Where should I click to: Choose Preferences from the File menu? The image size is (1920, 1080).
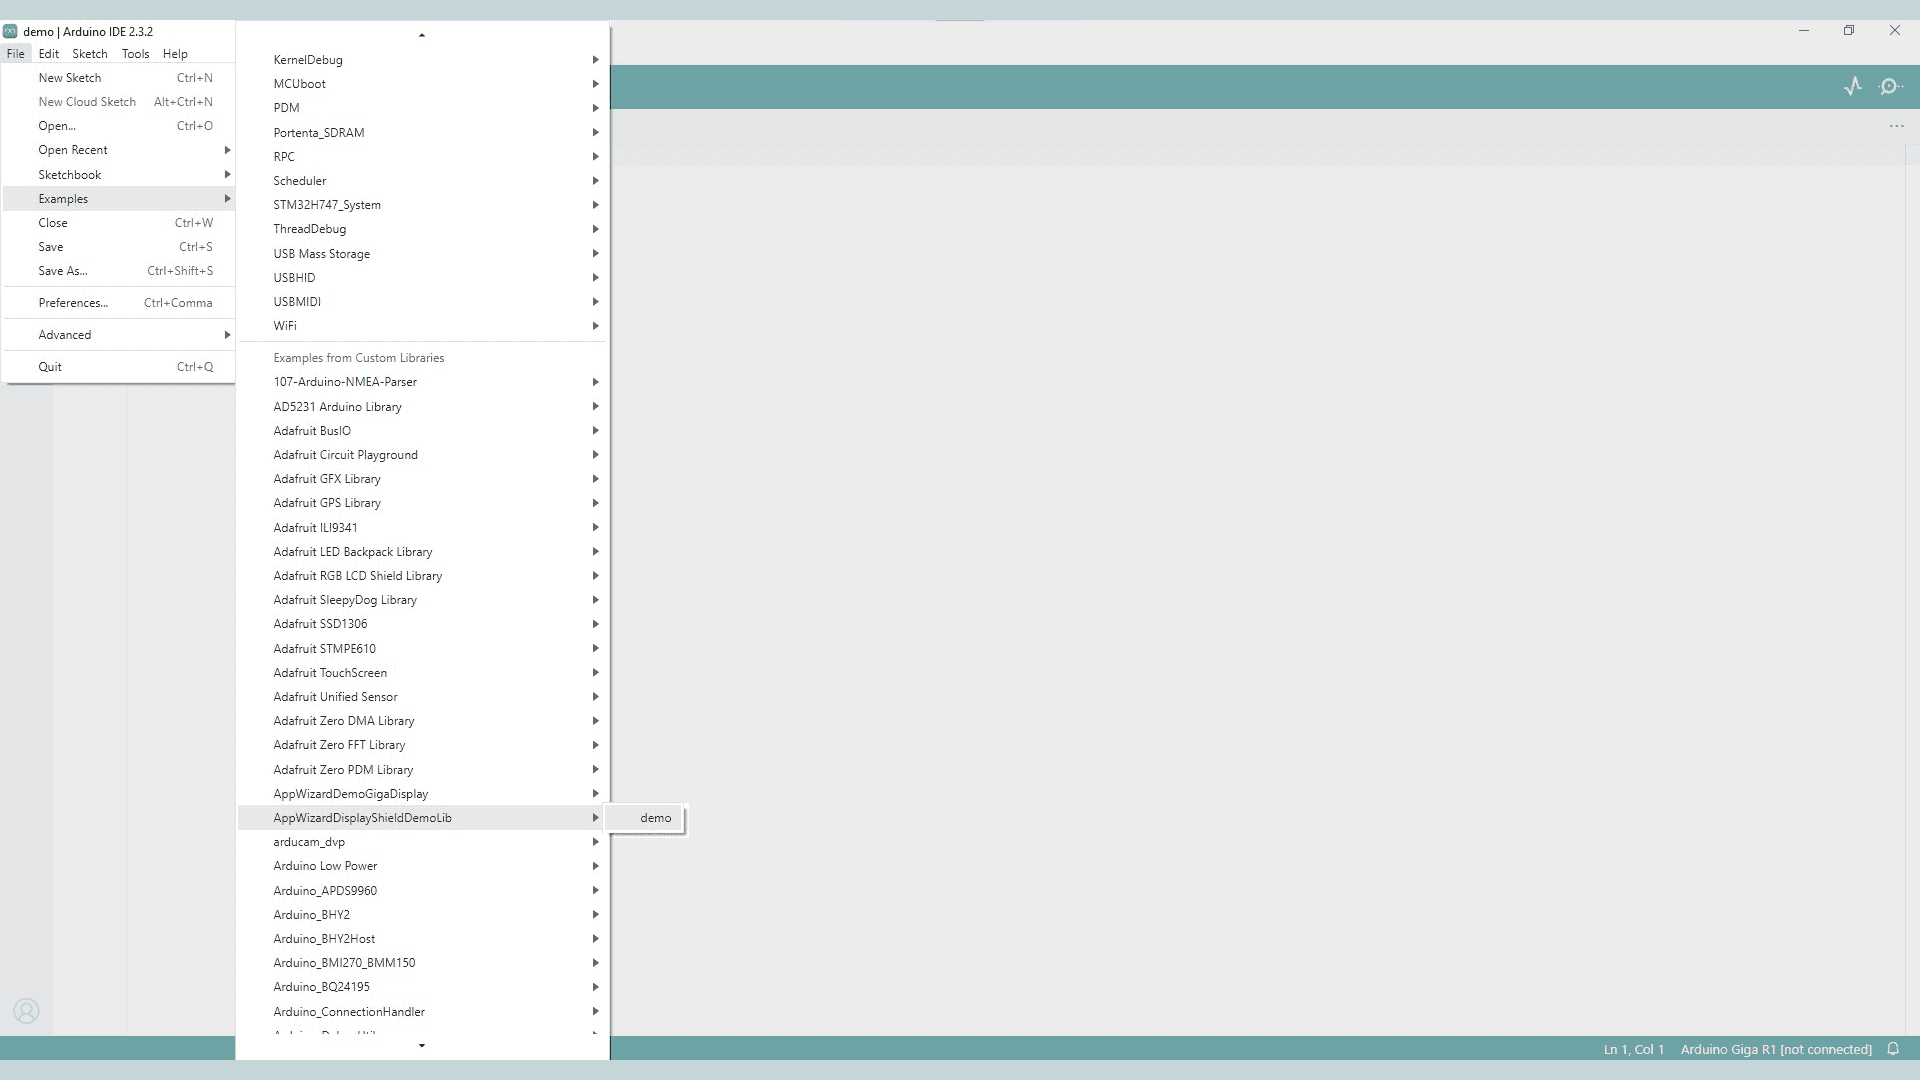pyautogui.click(x=72, y=302)
